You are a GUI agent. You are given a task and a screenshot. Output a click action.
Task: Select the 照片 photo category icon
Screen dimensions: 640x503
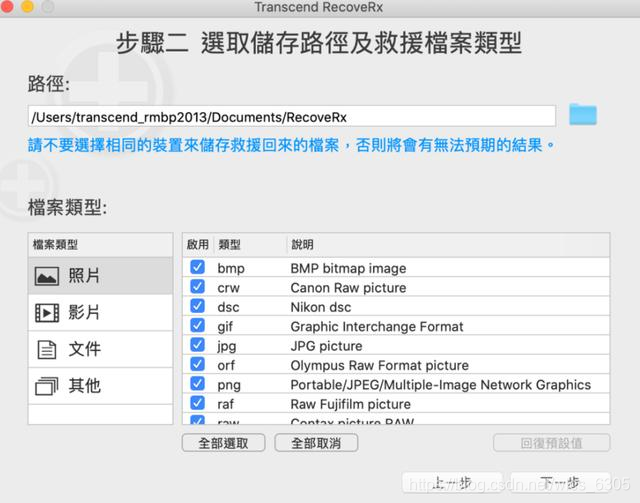47,276
